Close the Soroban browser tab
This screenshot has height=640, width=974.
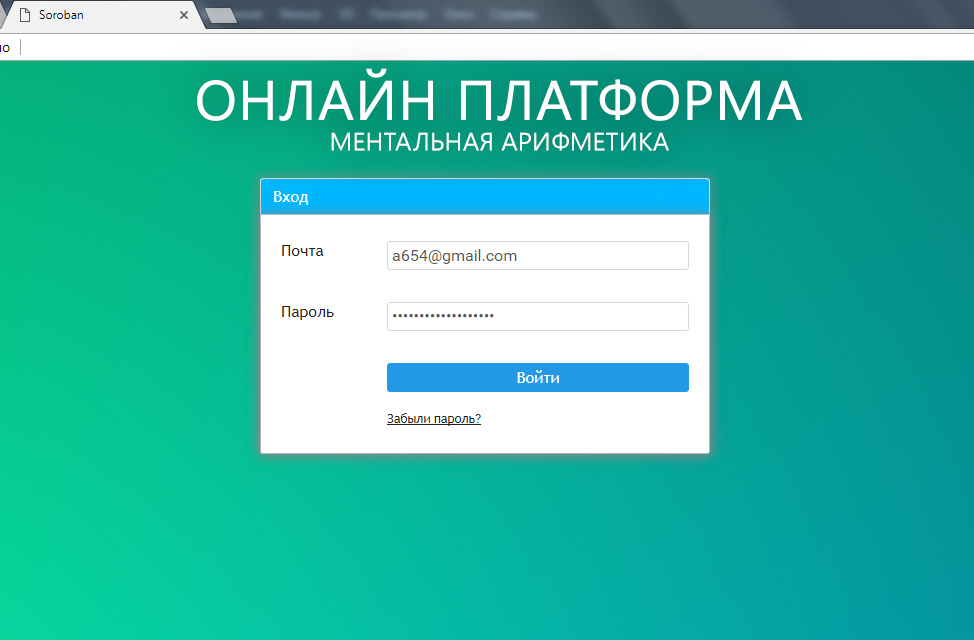pyautogui.click(x=183, y=15)
